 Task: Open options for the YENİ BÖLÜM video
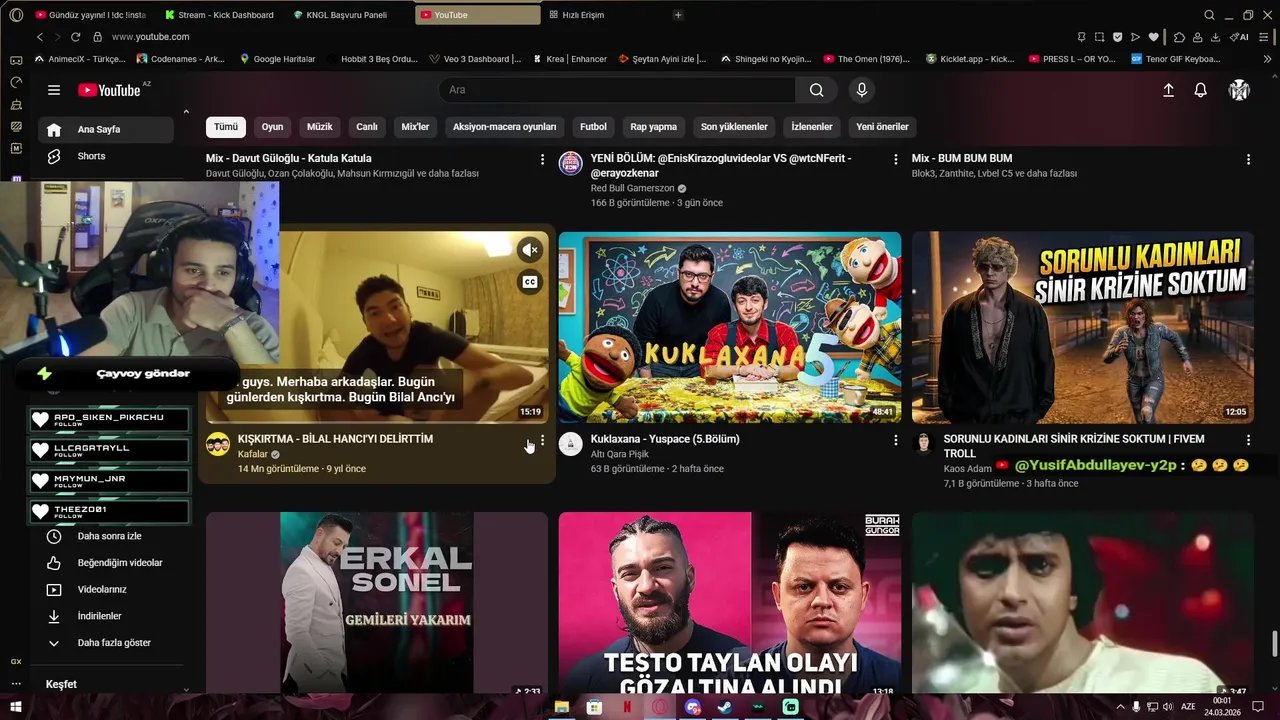895,159
